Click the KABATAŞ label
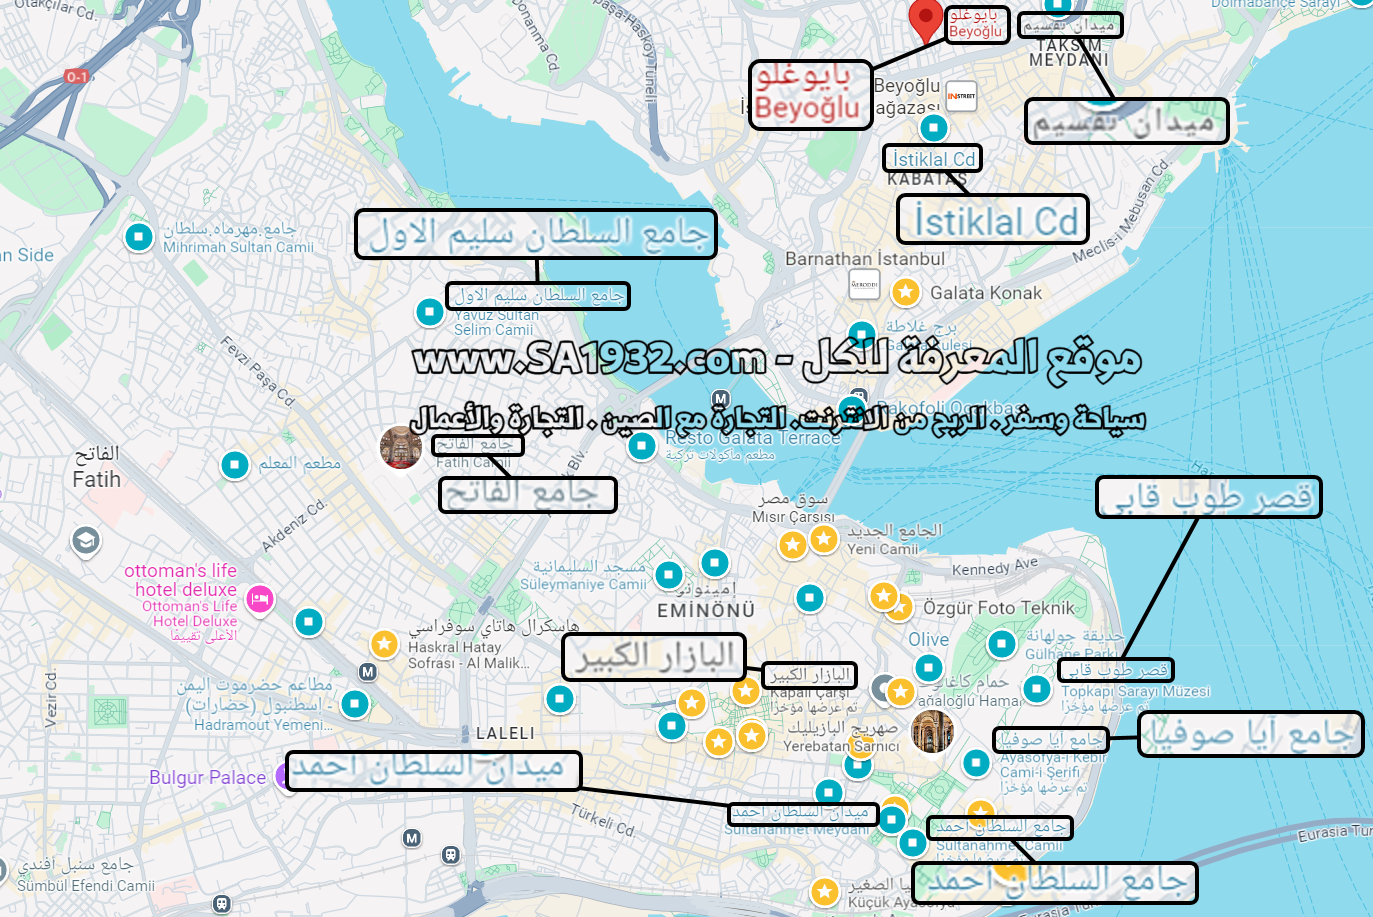The image size is (1373, 917). (x=927, y=180)
